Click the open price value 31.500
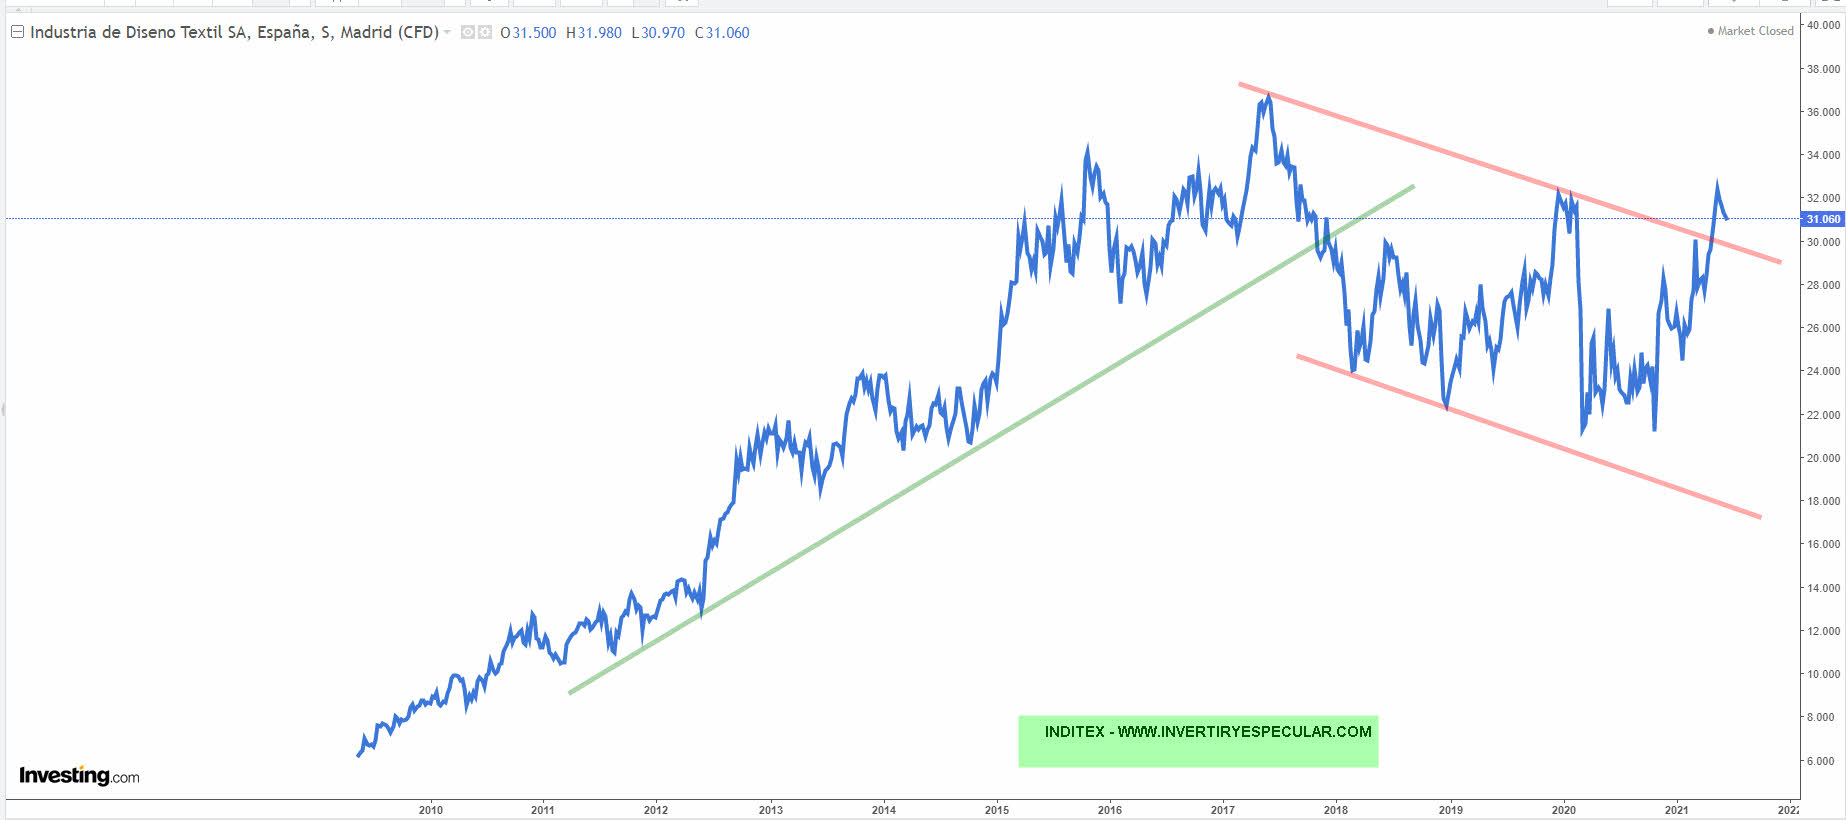Image resolution: width=1846 pixels, height=820 pixels. 534,33
